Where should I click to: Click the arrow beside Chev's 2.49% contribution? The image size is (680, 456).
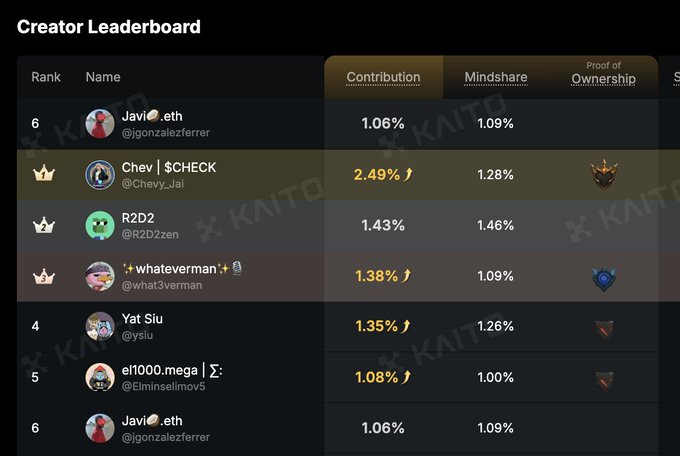(408, 175)
